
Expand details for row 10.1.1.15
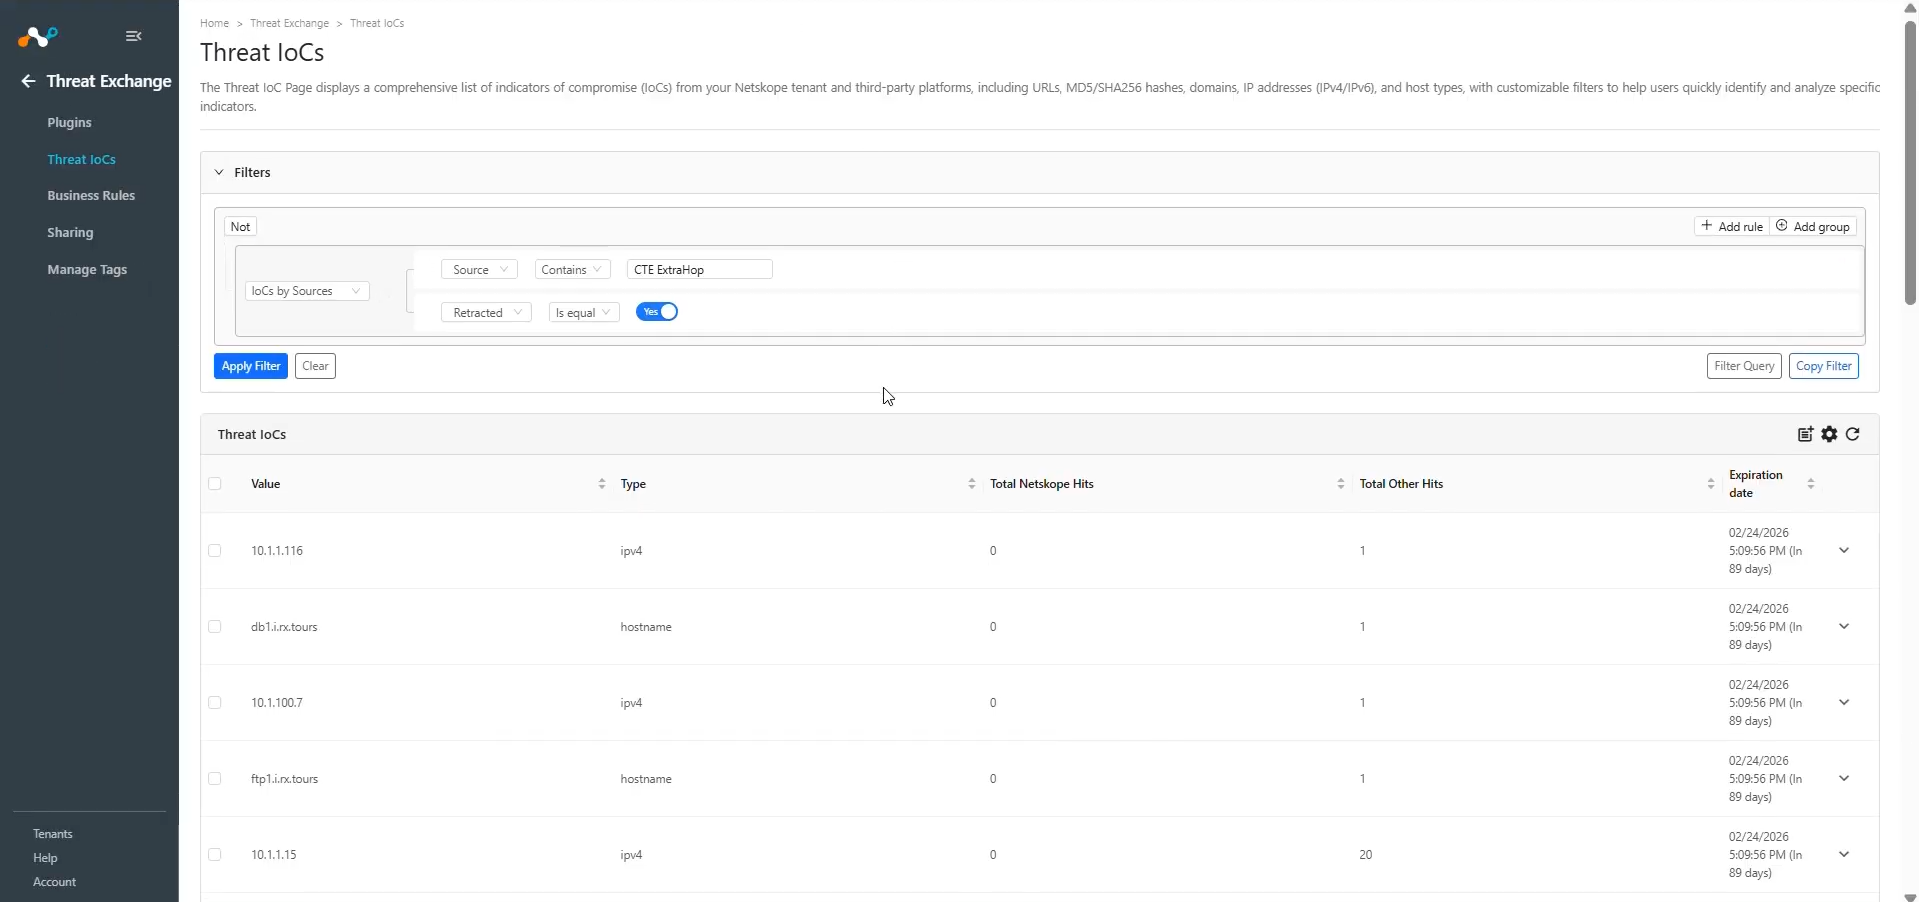(x=1844, y=855)
